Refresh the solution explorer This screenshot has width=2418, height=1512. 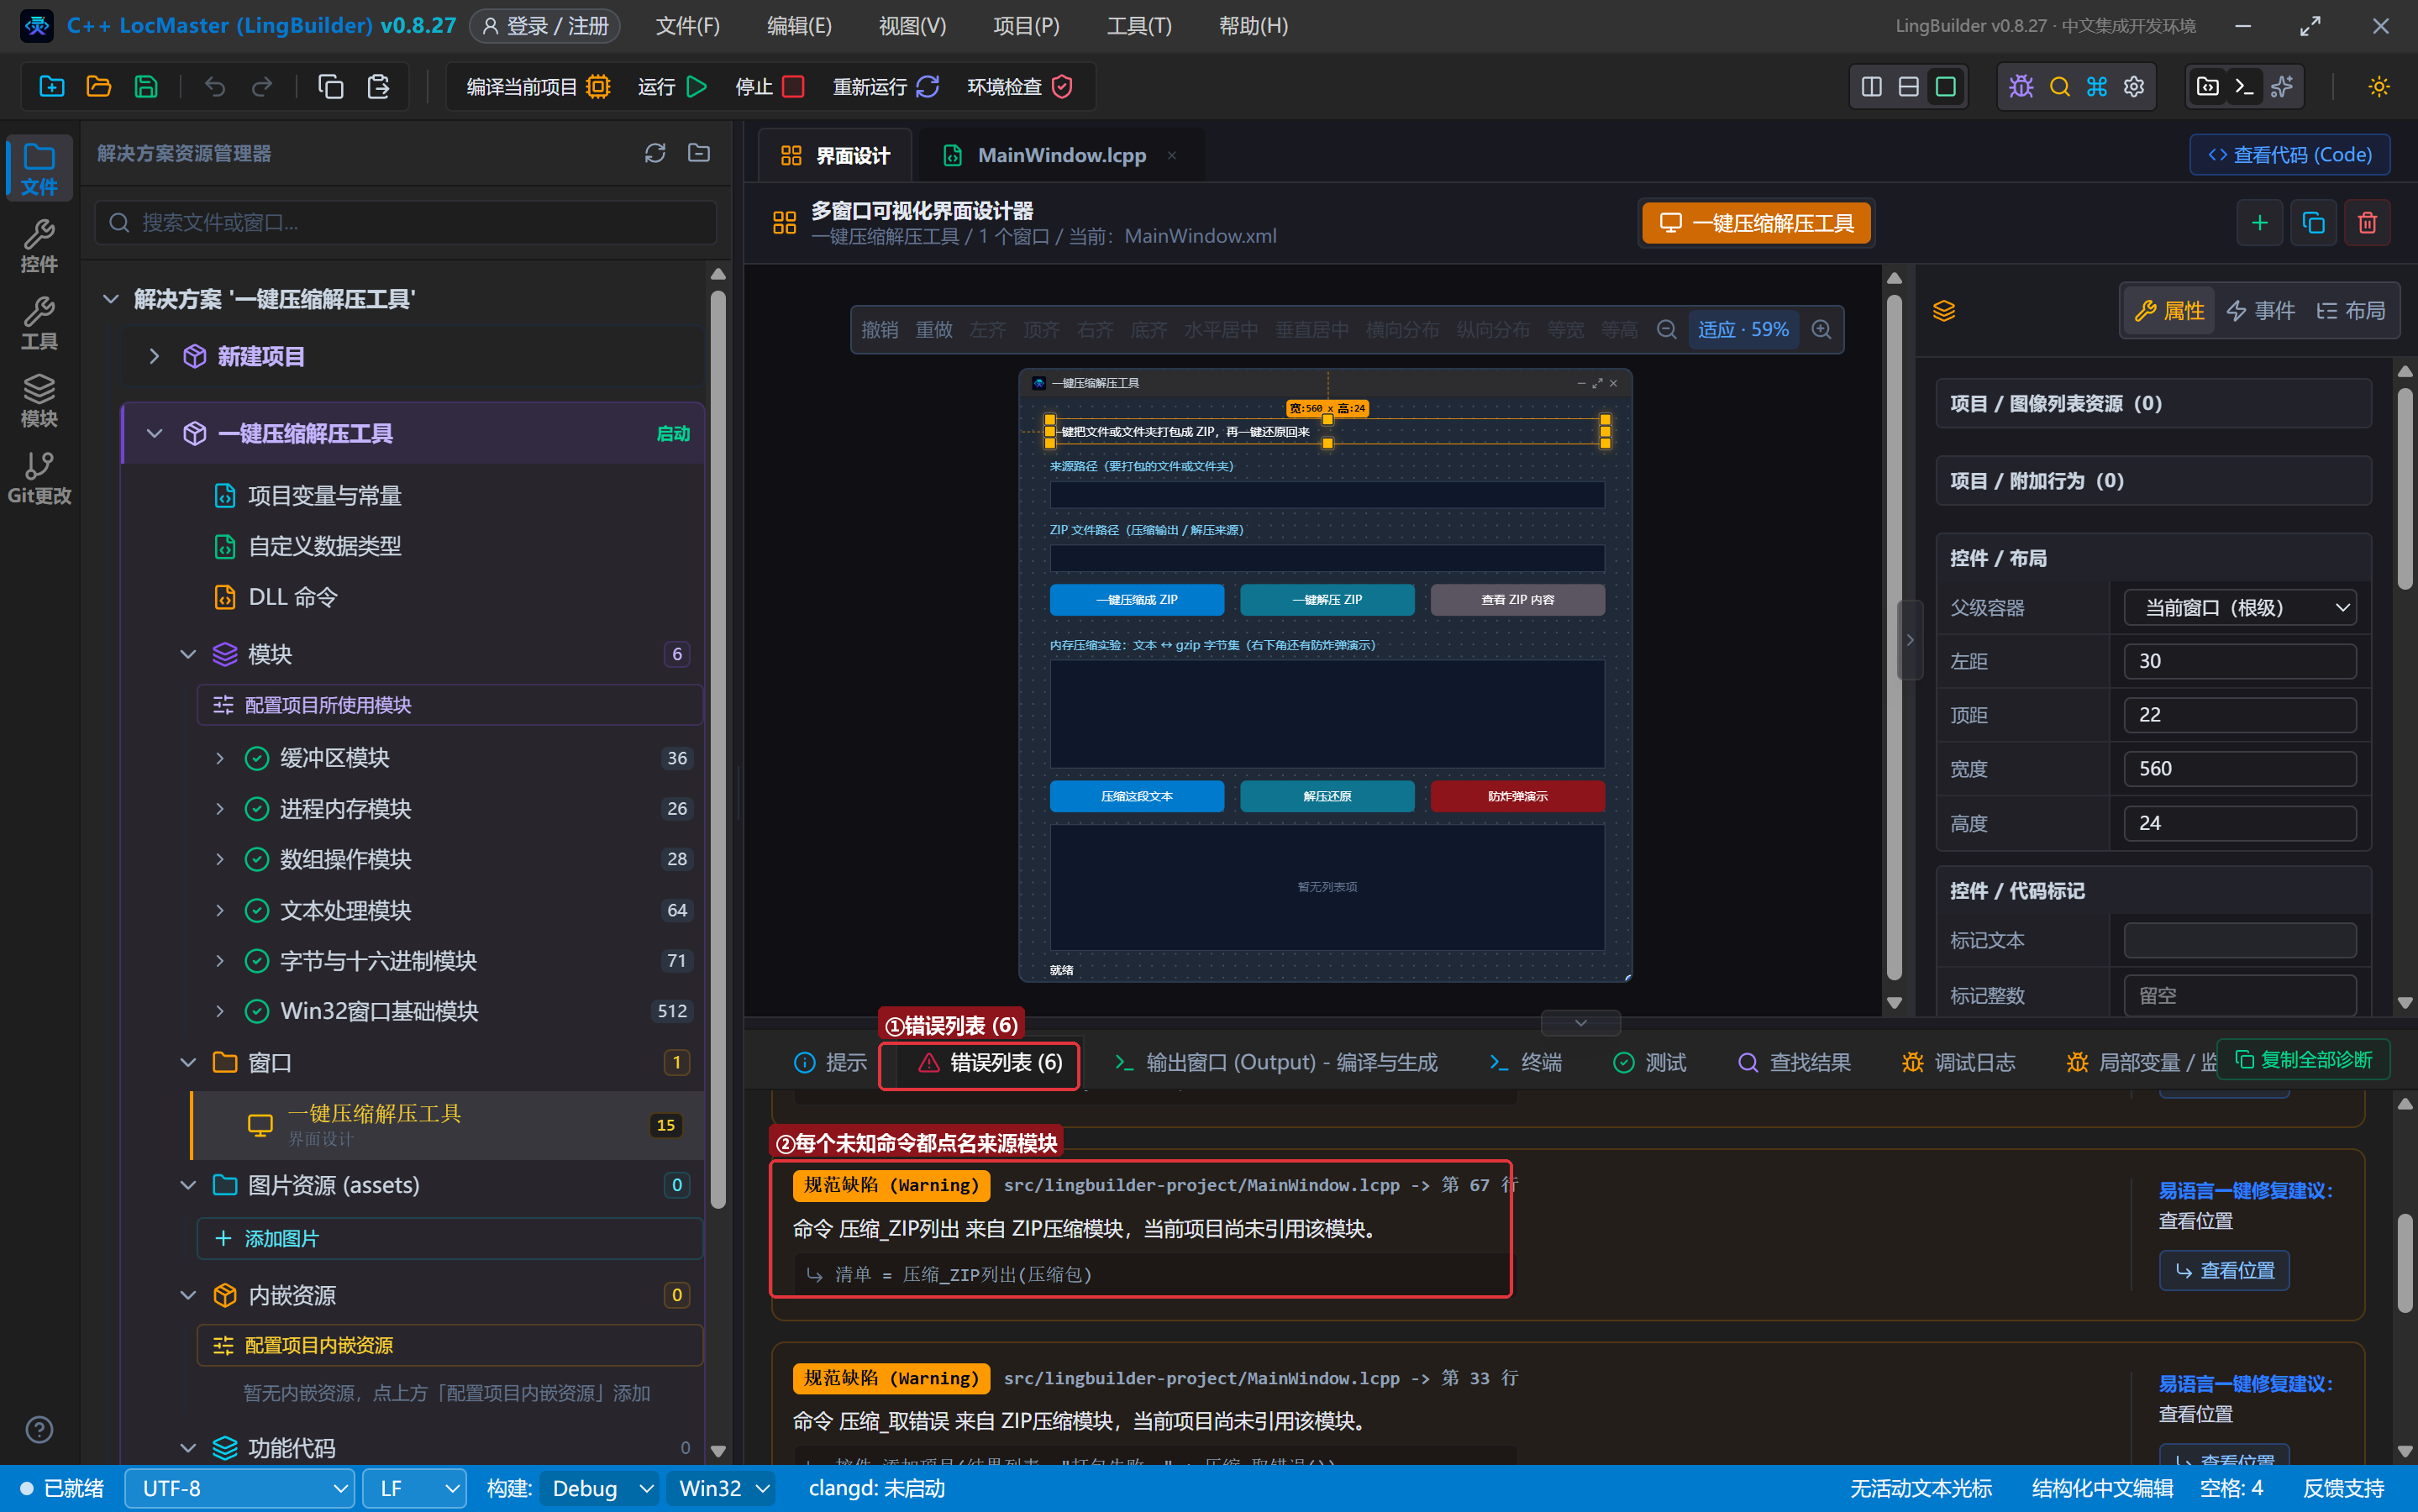tap(655, 153)
